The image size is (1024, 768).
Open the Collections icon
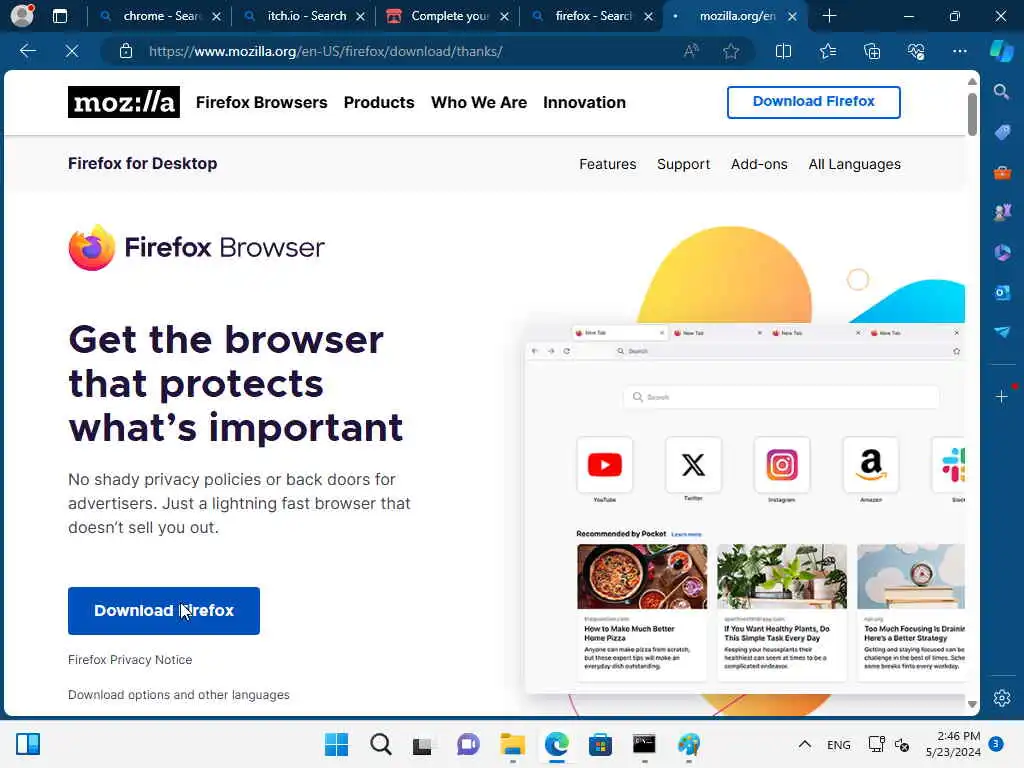click(872, 51)
